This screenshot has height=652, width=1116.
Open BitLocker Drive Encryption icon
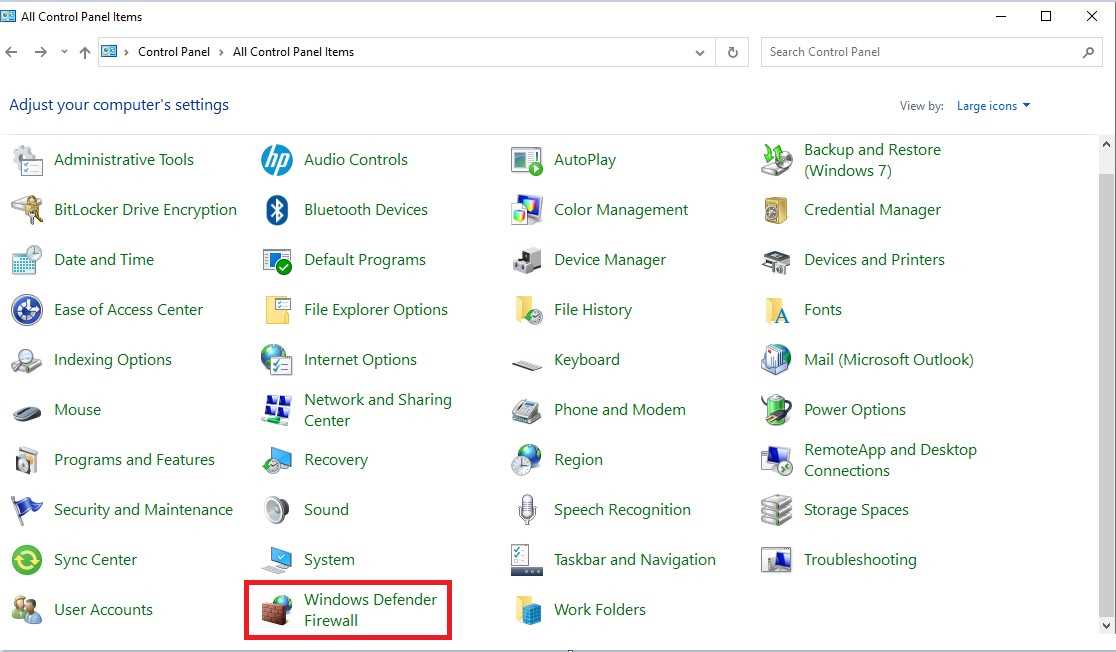27,210
